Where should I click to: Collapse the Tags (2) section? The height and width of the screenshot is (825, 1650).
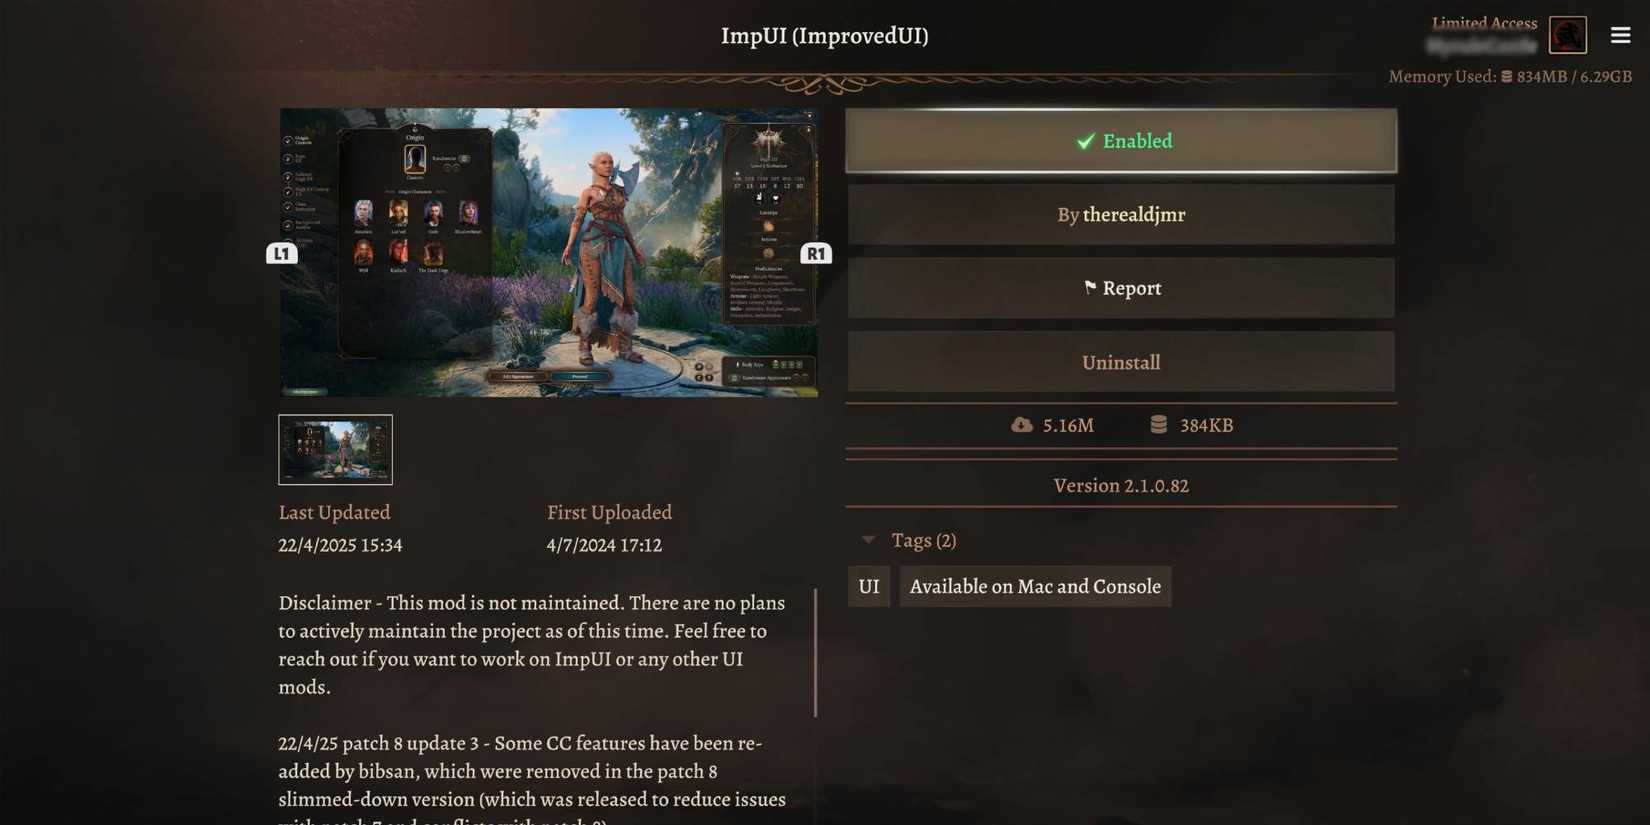click(x=868, y=540)
